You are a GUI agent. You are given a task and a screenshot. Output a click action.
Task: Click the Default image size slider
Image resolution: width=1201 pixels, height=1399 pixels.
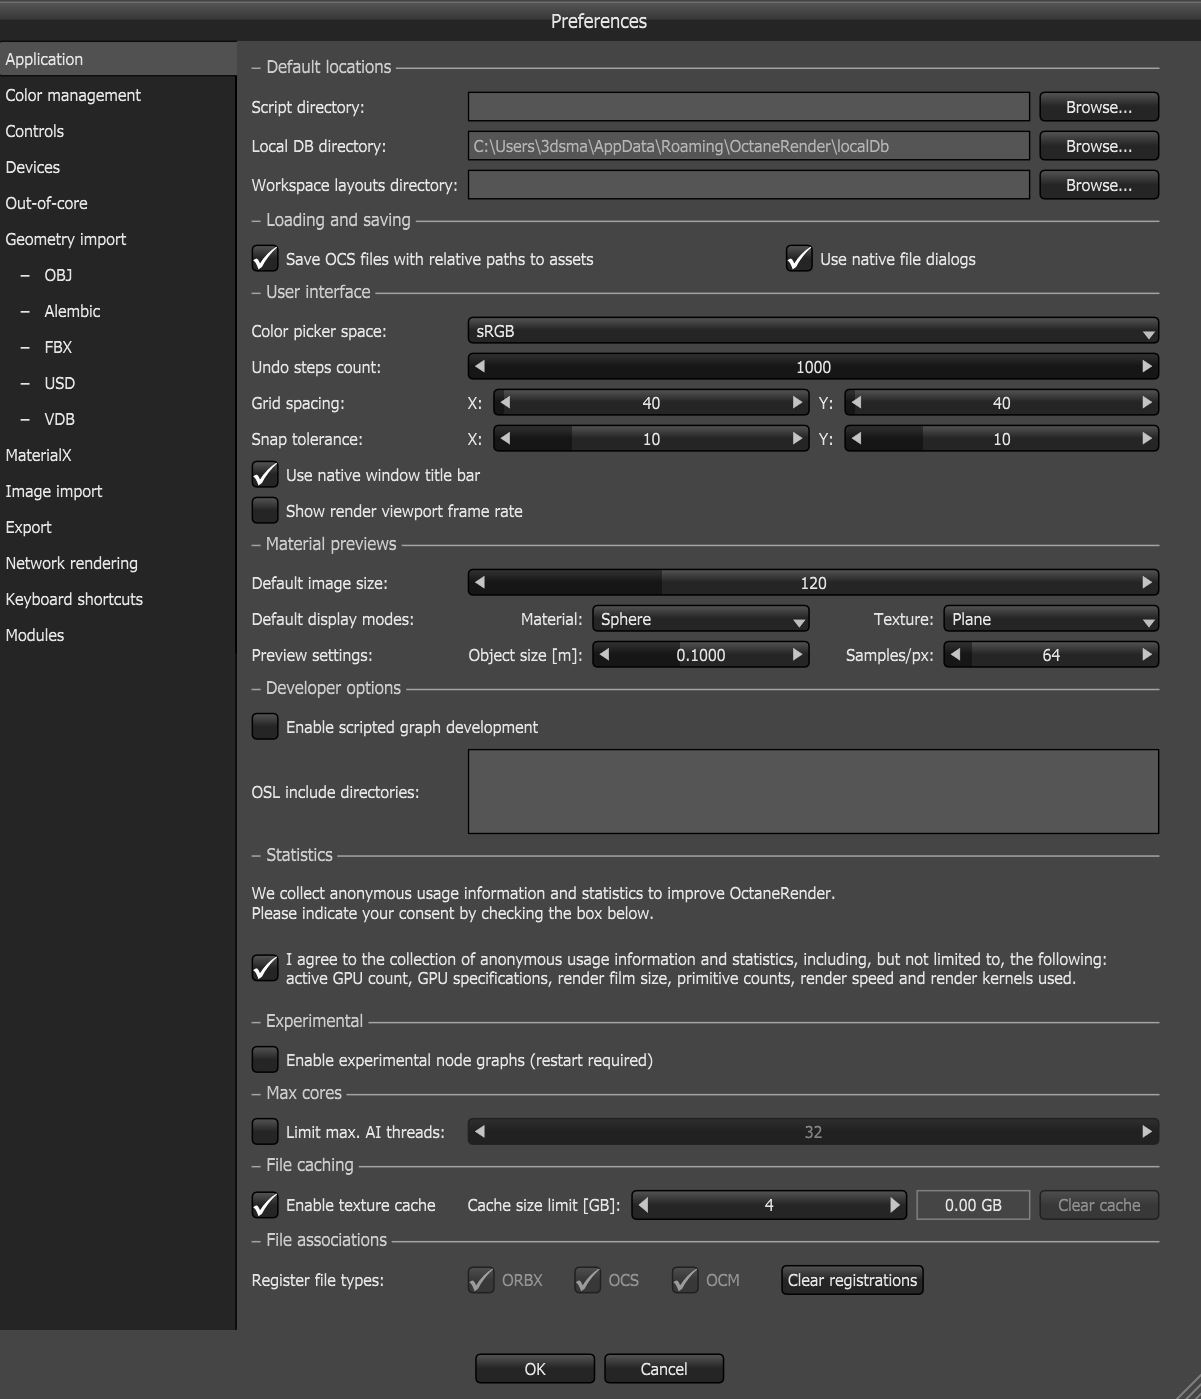(813, 583)
